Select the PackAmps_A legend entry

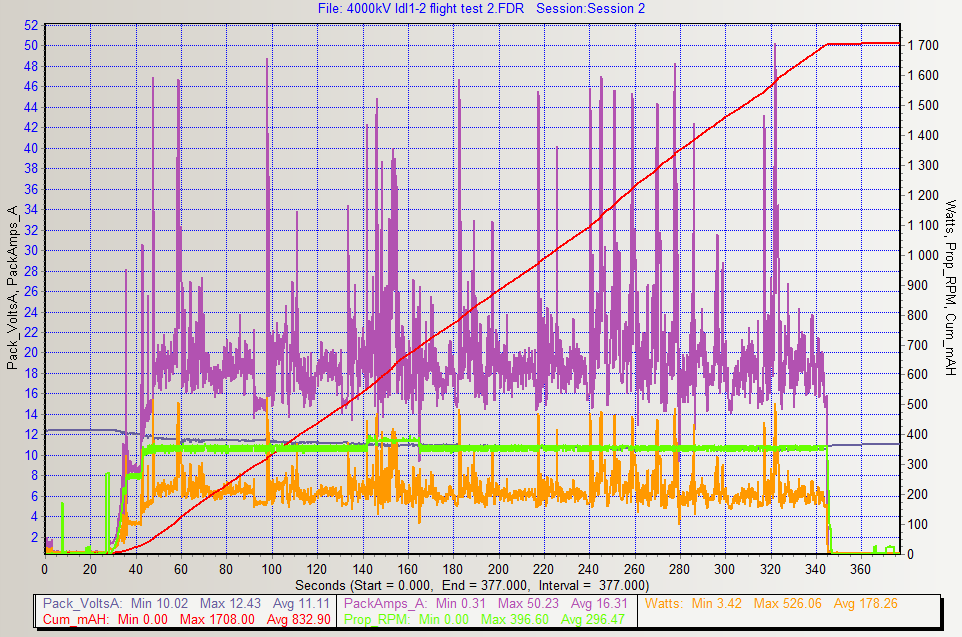pyautogui.click(x=385, y=604)
